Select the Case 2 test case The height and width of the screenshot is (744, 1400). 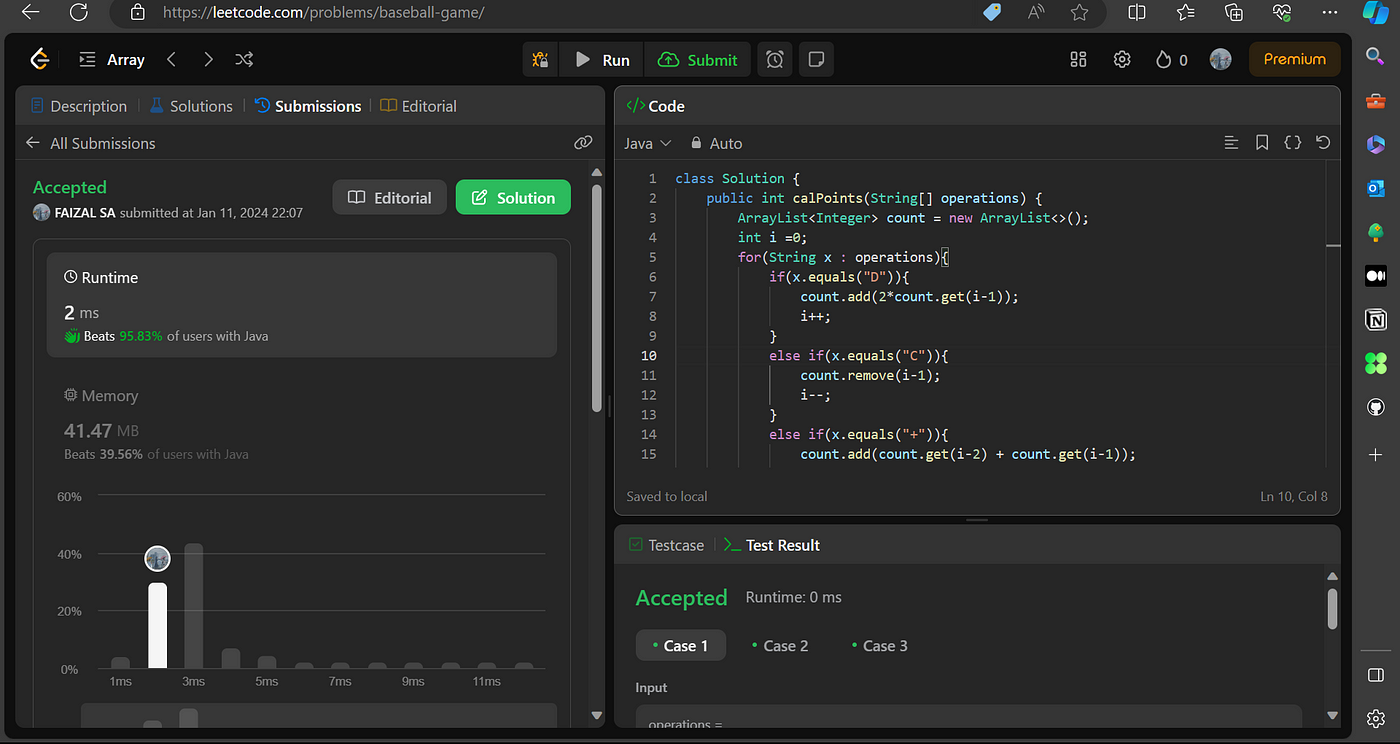tap(779, 646)
